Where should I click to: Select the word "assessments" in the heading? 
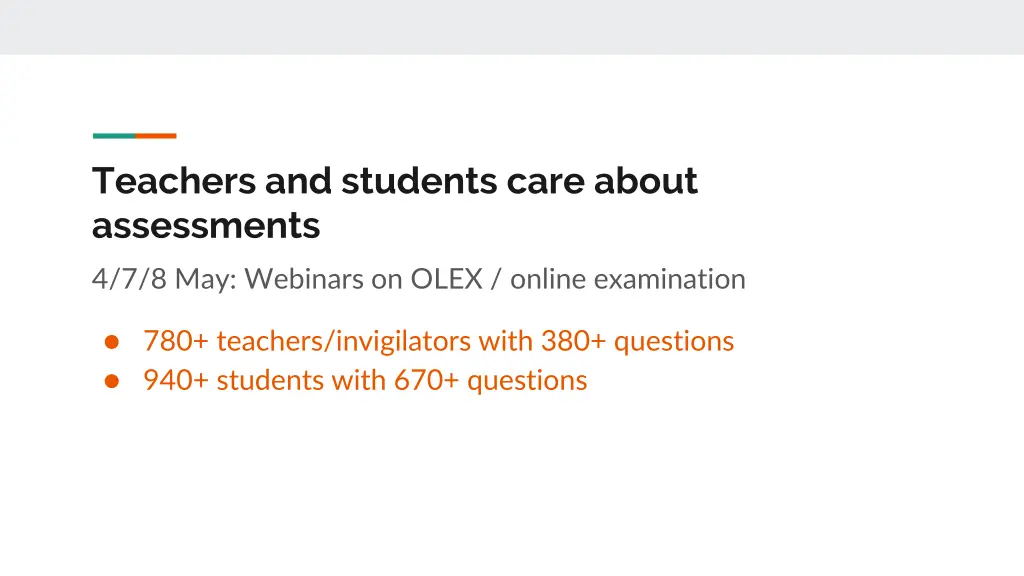[x=206, y=226]
